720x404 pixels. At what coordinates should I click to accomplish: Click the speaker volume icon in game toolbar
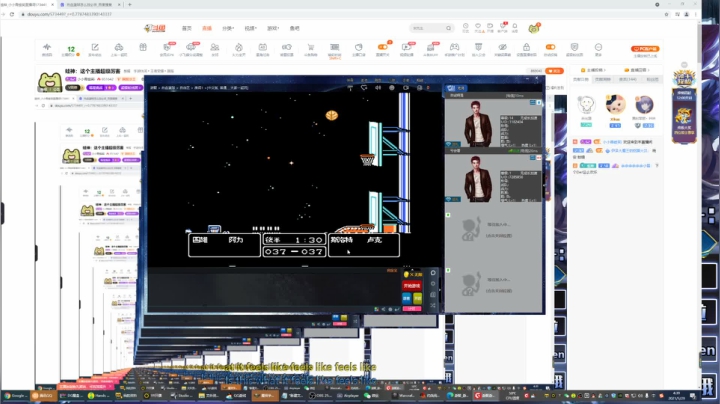pos(378,87)
